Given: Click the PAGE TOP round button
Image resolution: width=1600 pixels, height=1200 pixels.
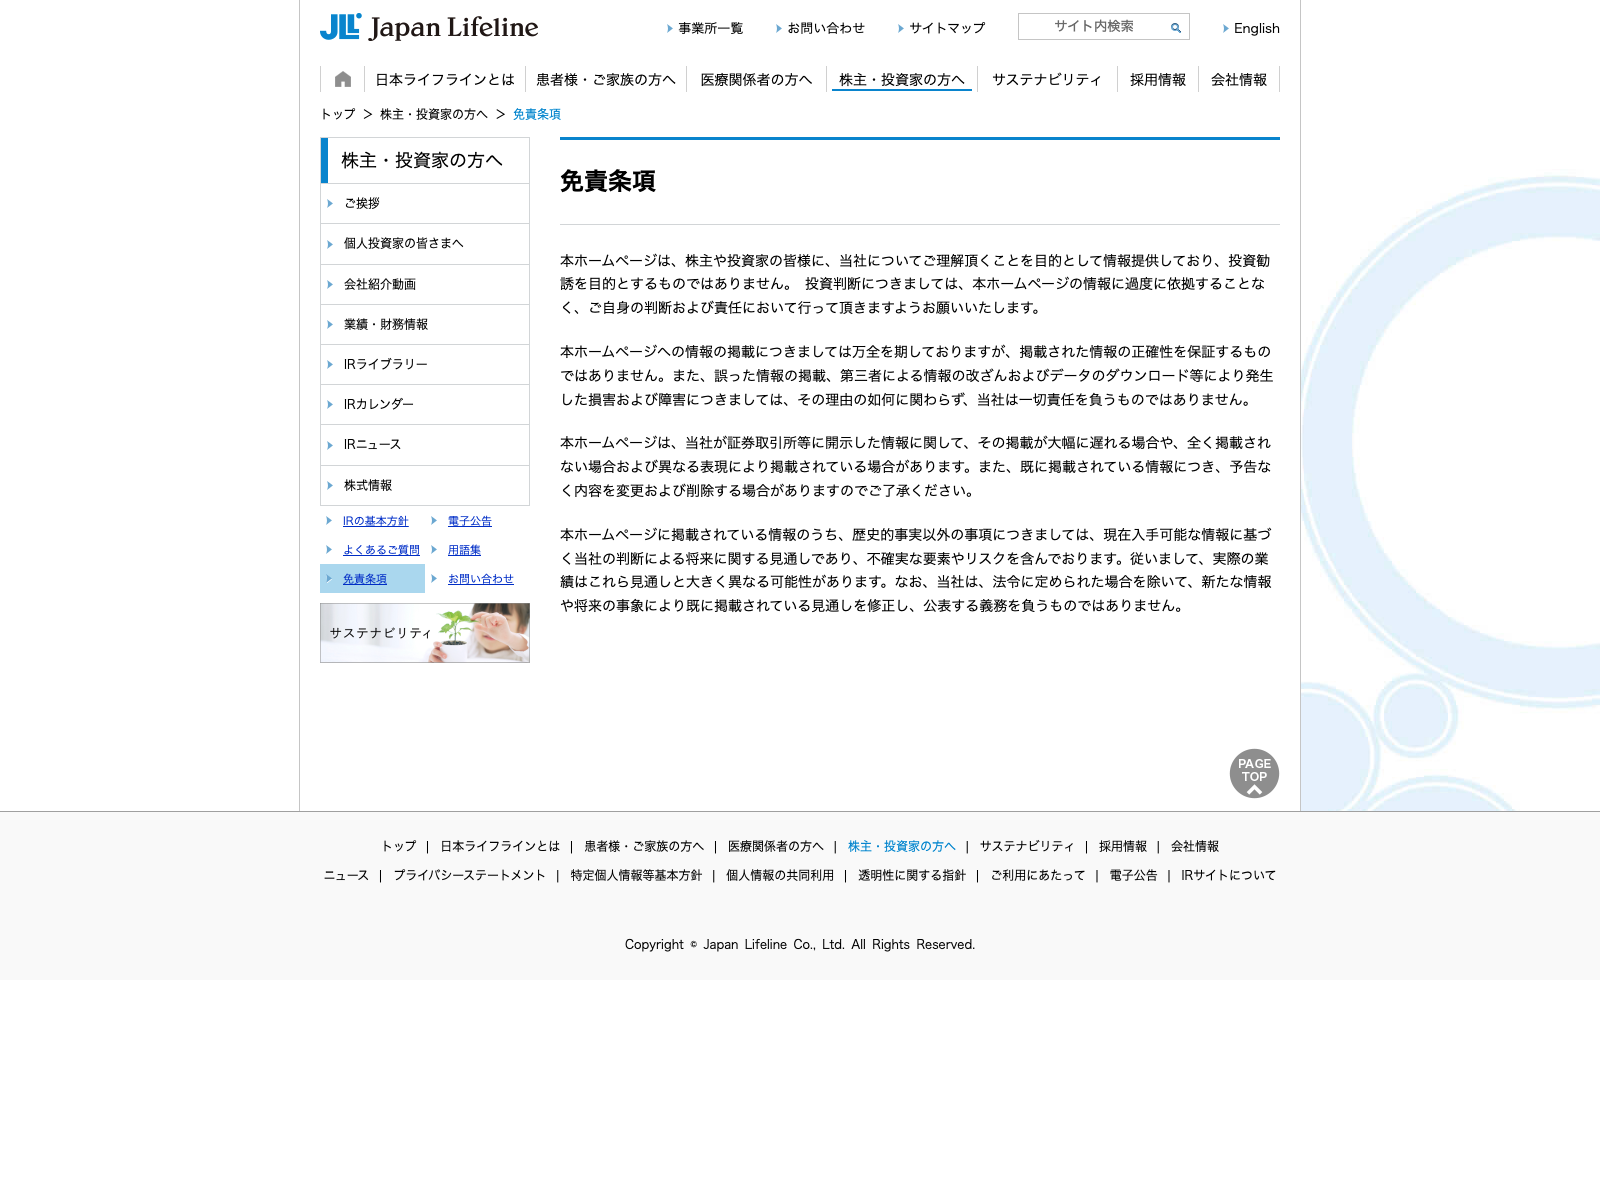Looking at the screenshot, I should [1254, 773].
